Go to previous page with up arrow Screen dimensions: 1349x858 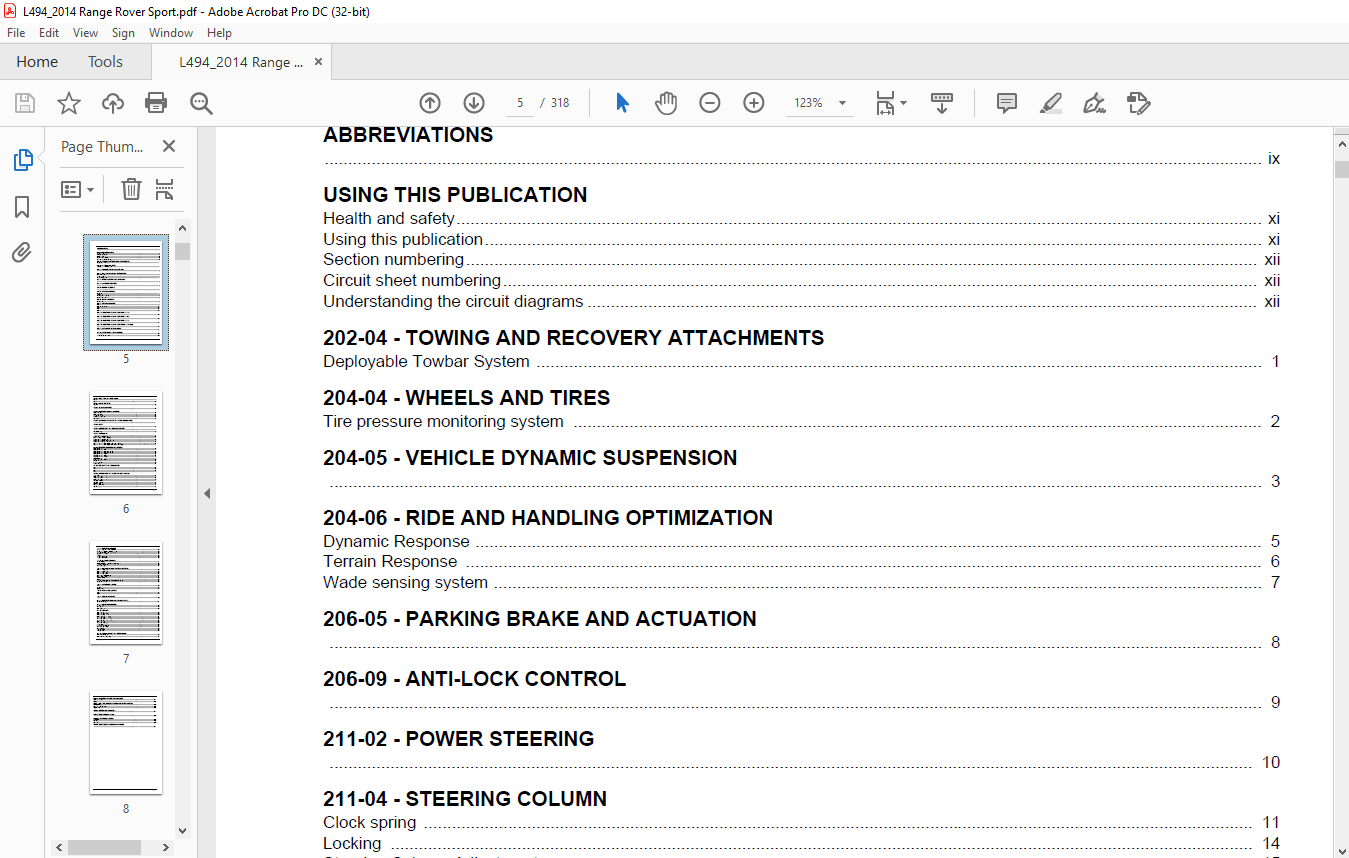pos(430,103)
